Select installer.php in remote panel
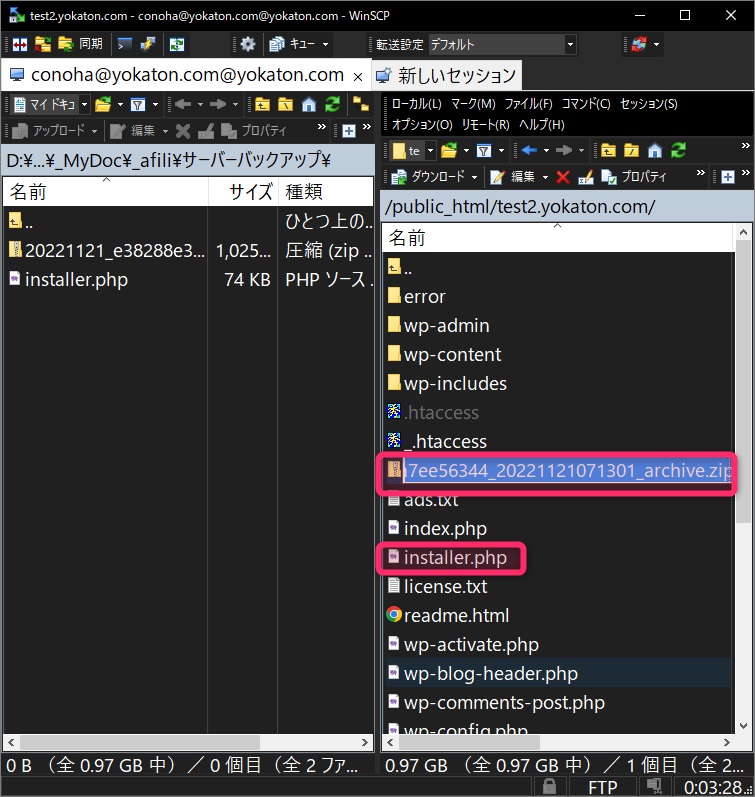The width and height of the screenshot is (755, 797). tap(454, 557)
